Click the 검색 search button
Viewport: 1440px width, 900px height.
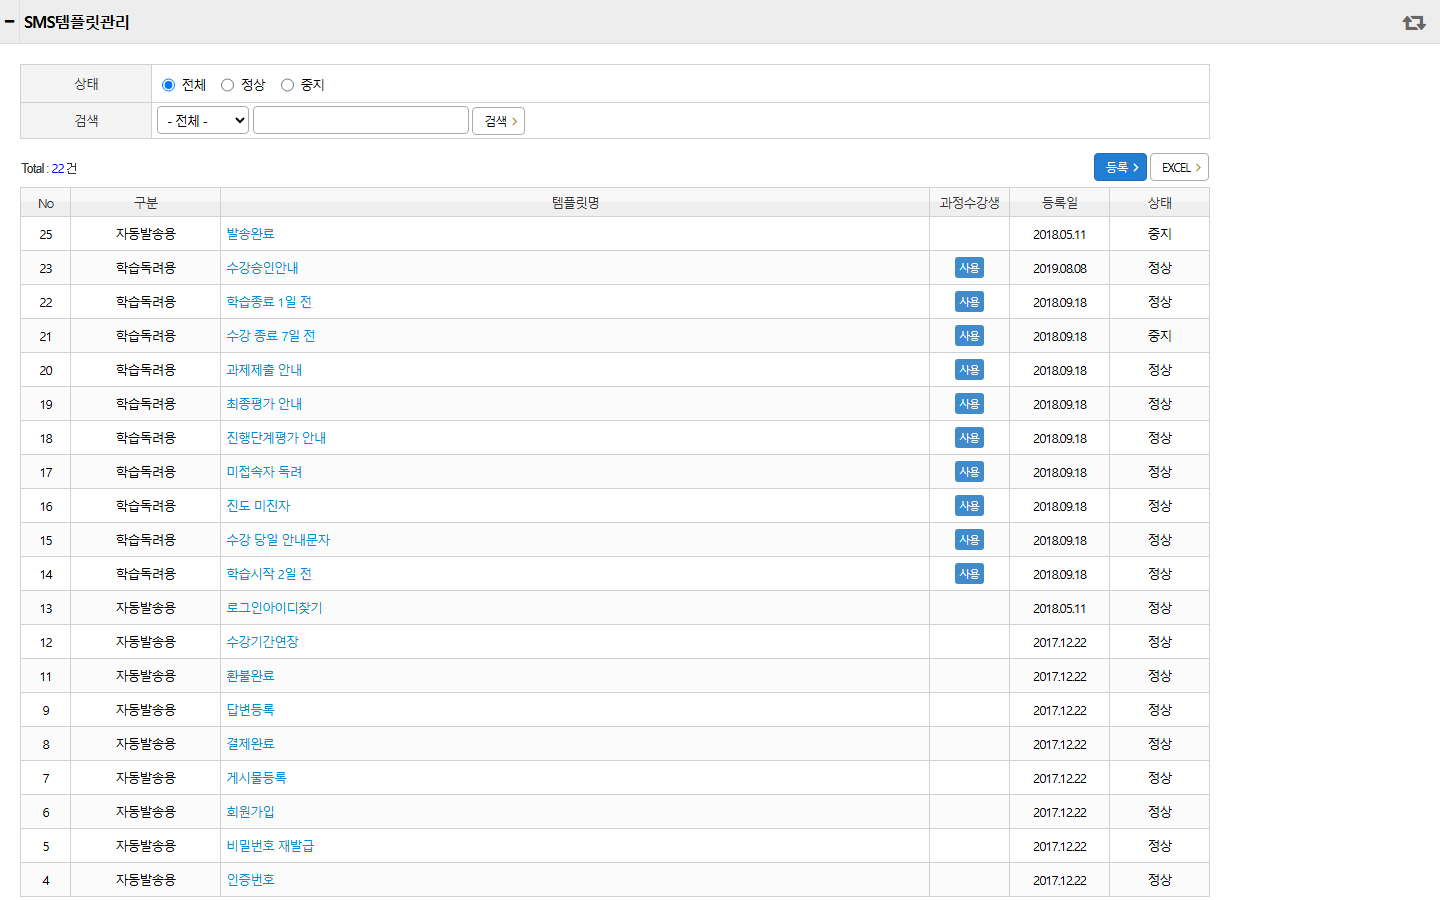[499, 121]
